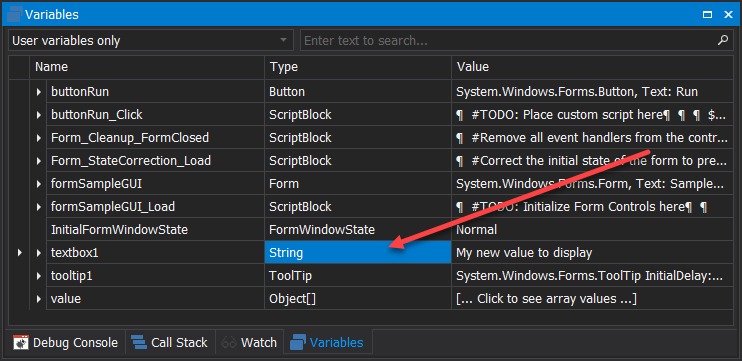
Task: Click '[... Click to see array values ...]'
Action: tap(592, 299)
